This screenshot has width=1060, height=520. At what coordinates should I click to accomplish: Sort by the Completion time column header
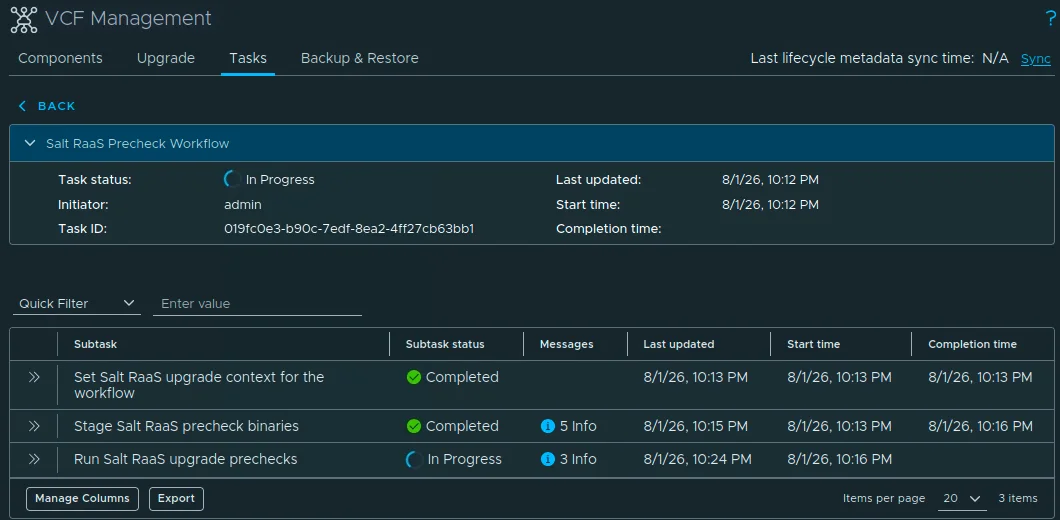tap(972, 344)
